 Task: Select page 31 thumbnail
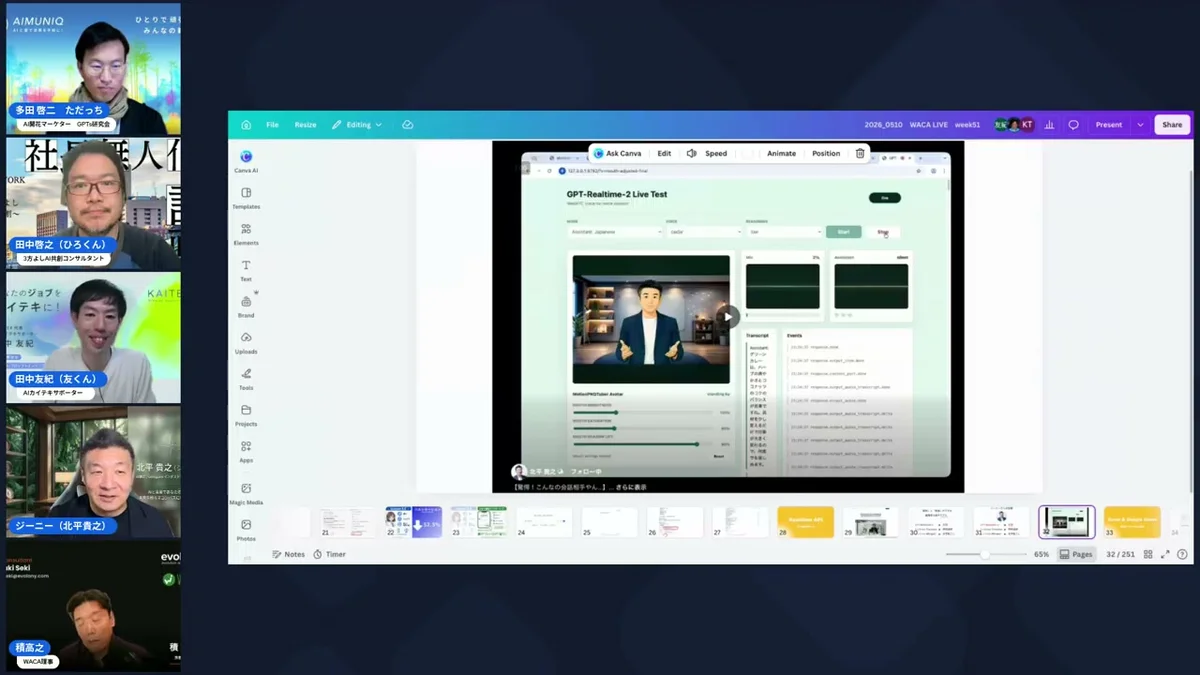[1002, 522]
